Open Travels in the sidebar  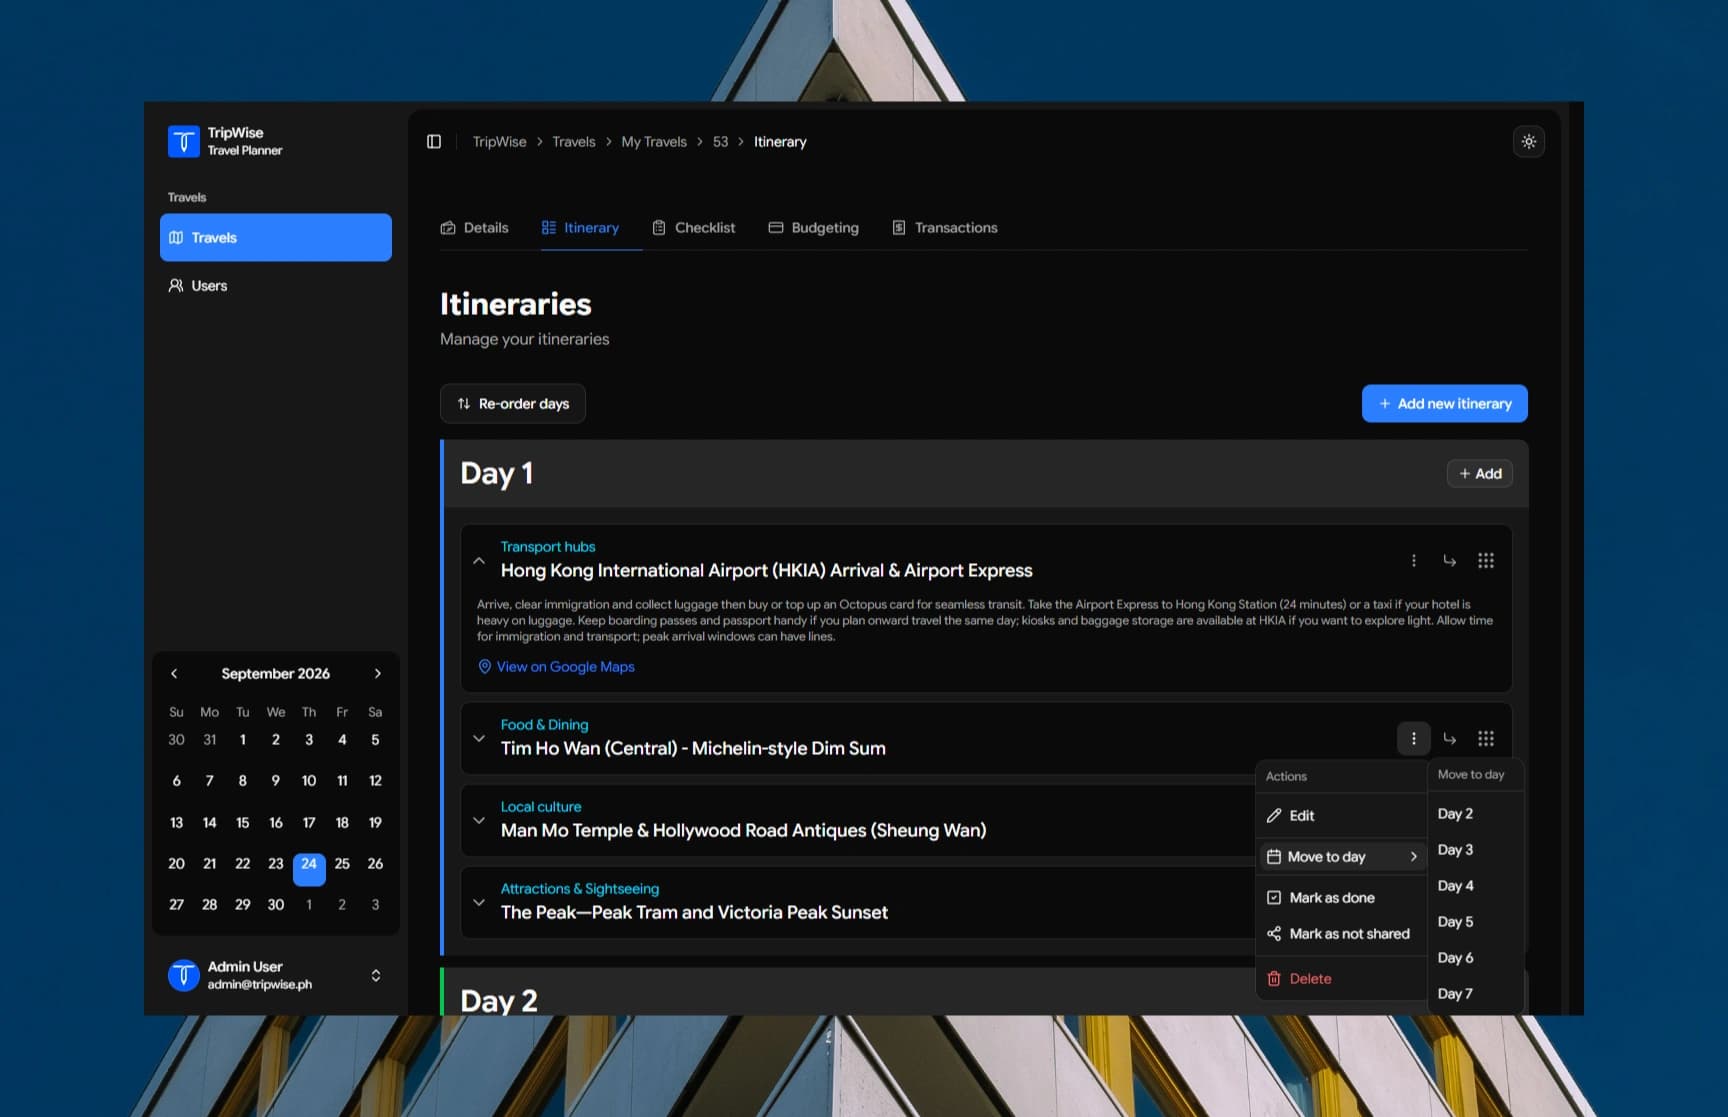[x=276, y=238]
